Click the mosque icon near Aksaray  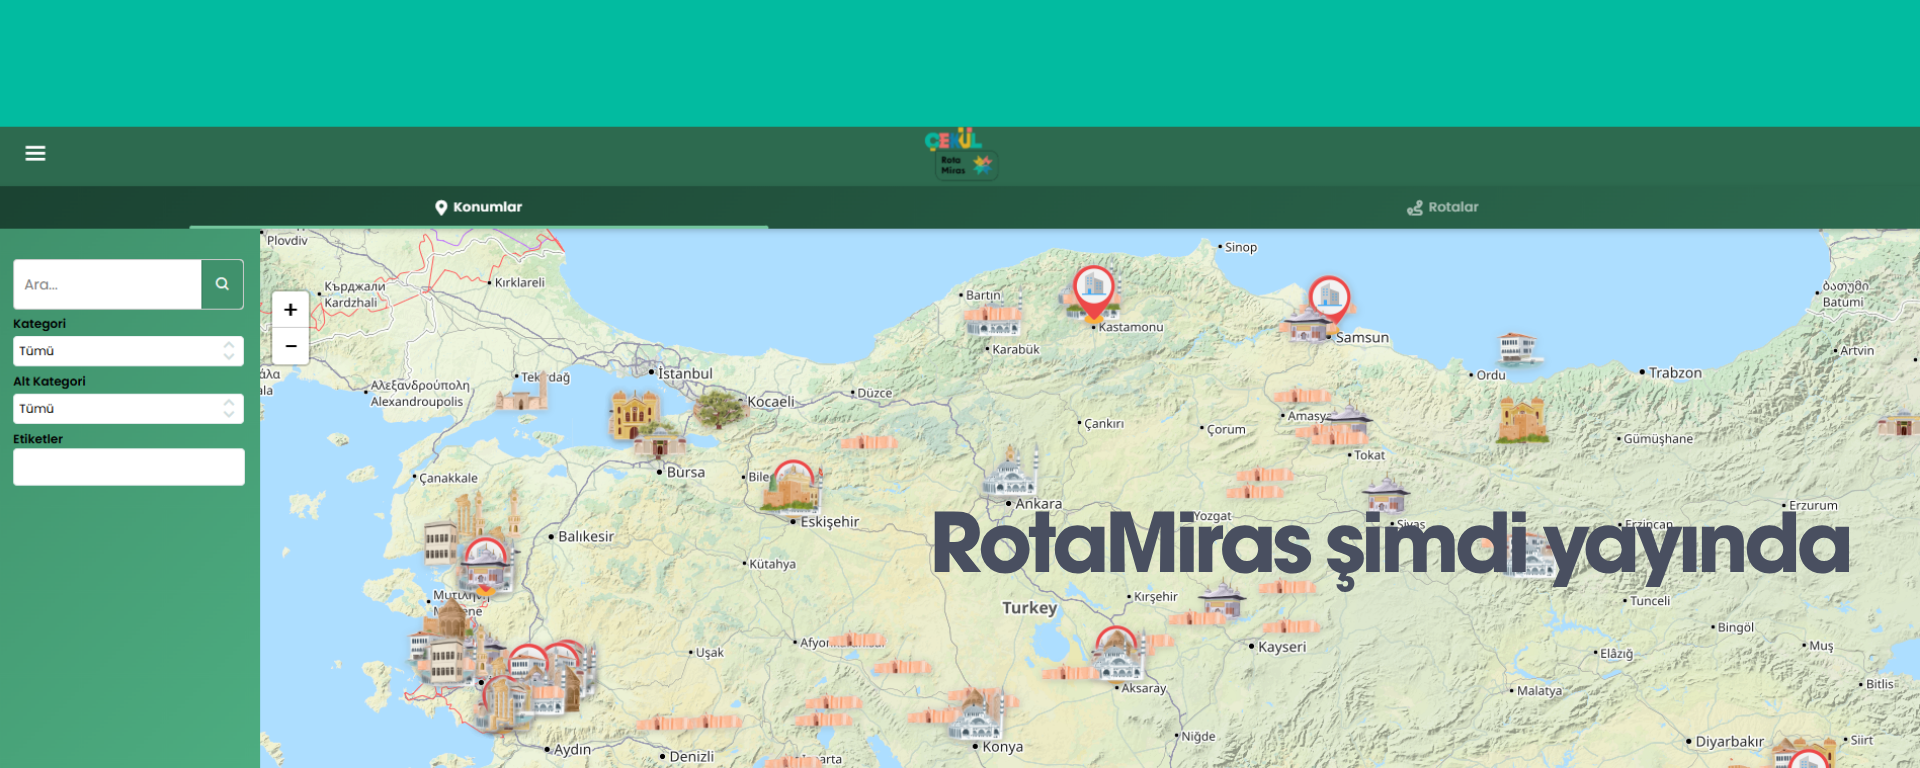pyautogui.click(x=1118, y=654)
